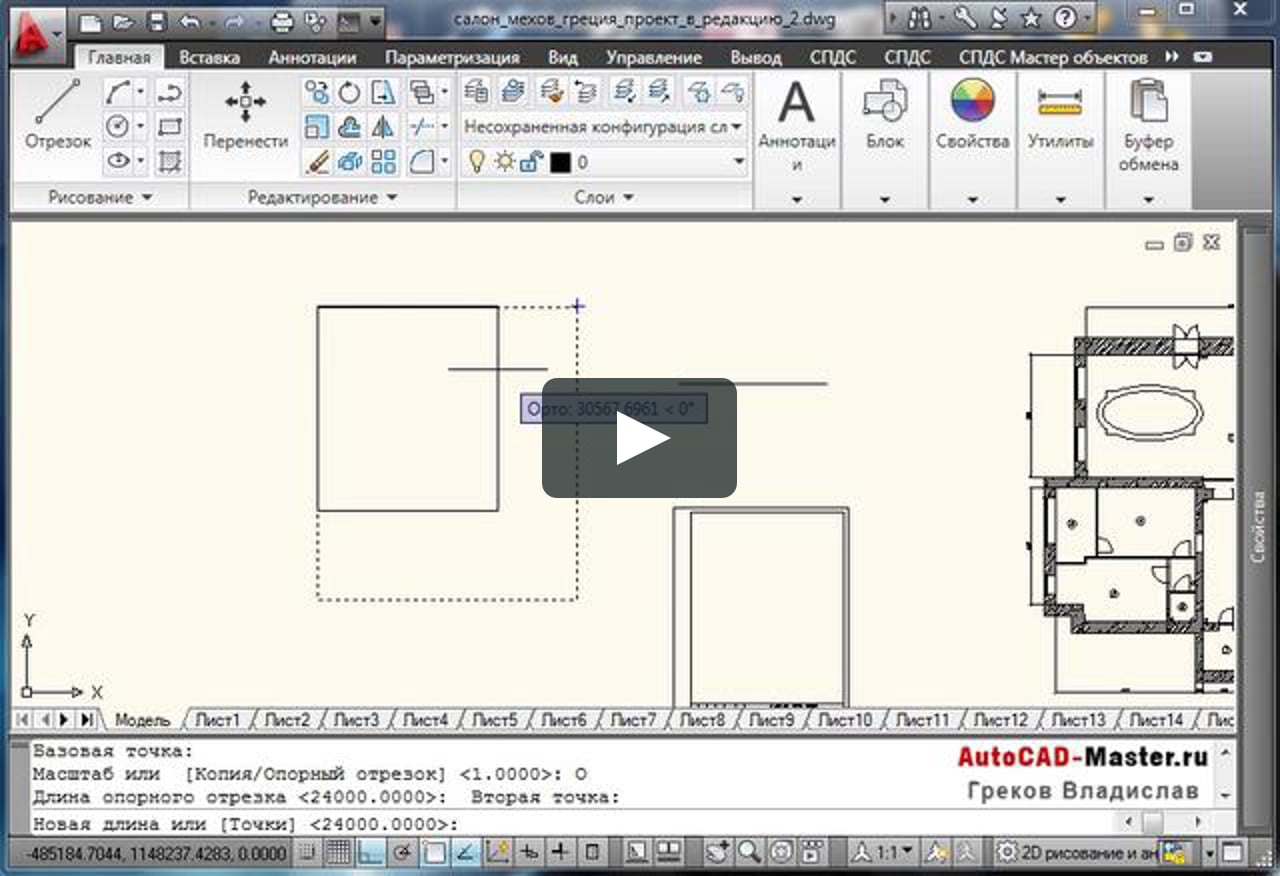Switch to the Вставка ribbon tab

[210, 57]
